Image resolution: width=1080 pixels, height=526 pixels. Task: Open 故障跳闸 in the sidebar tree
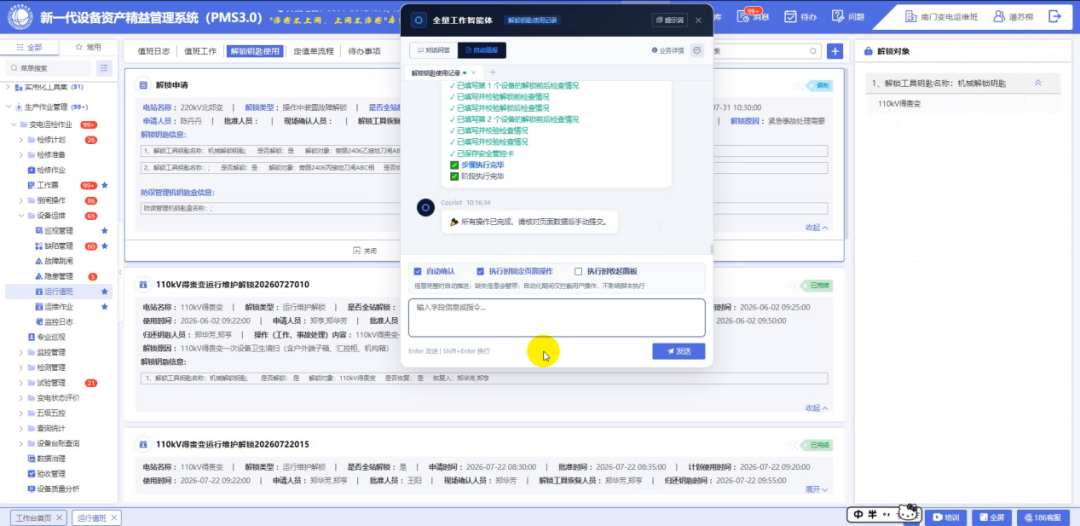tap(54, 261)
